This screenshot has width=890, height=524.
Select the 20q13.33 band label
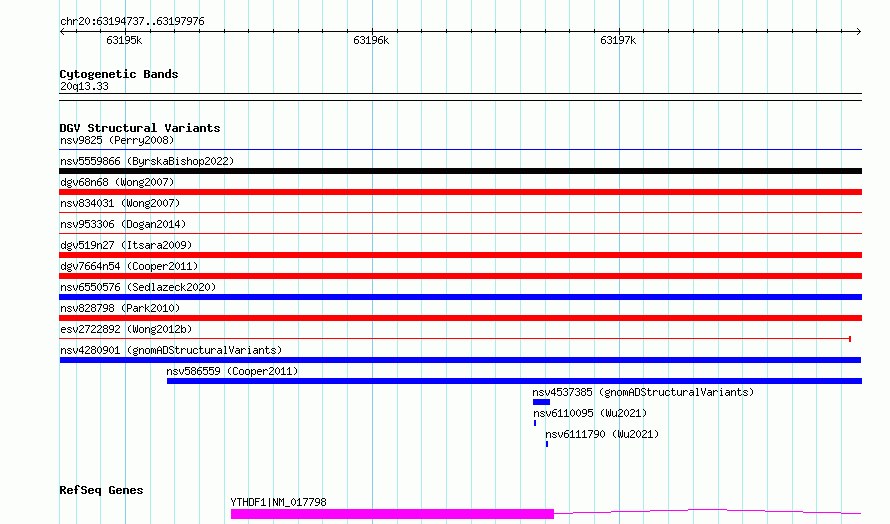coord(84,86)
